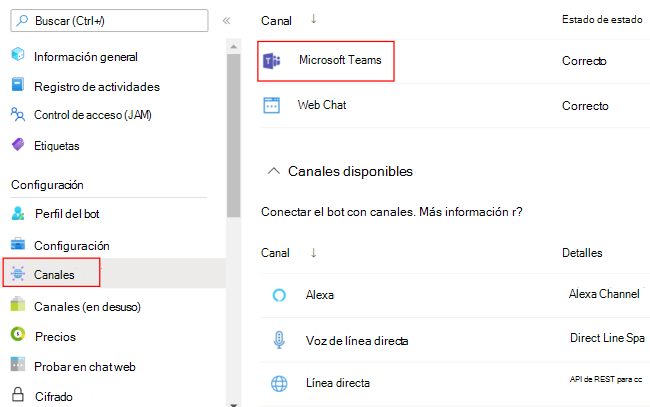650x407 pixels.
Task: Click the Microsoft Teams logo icon
Action: click(x=272, y=61)
